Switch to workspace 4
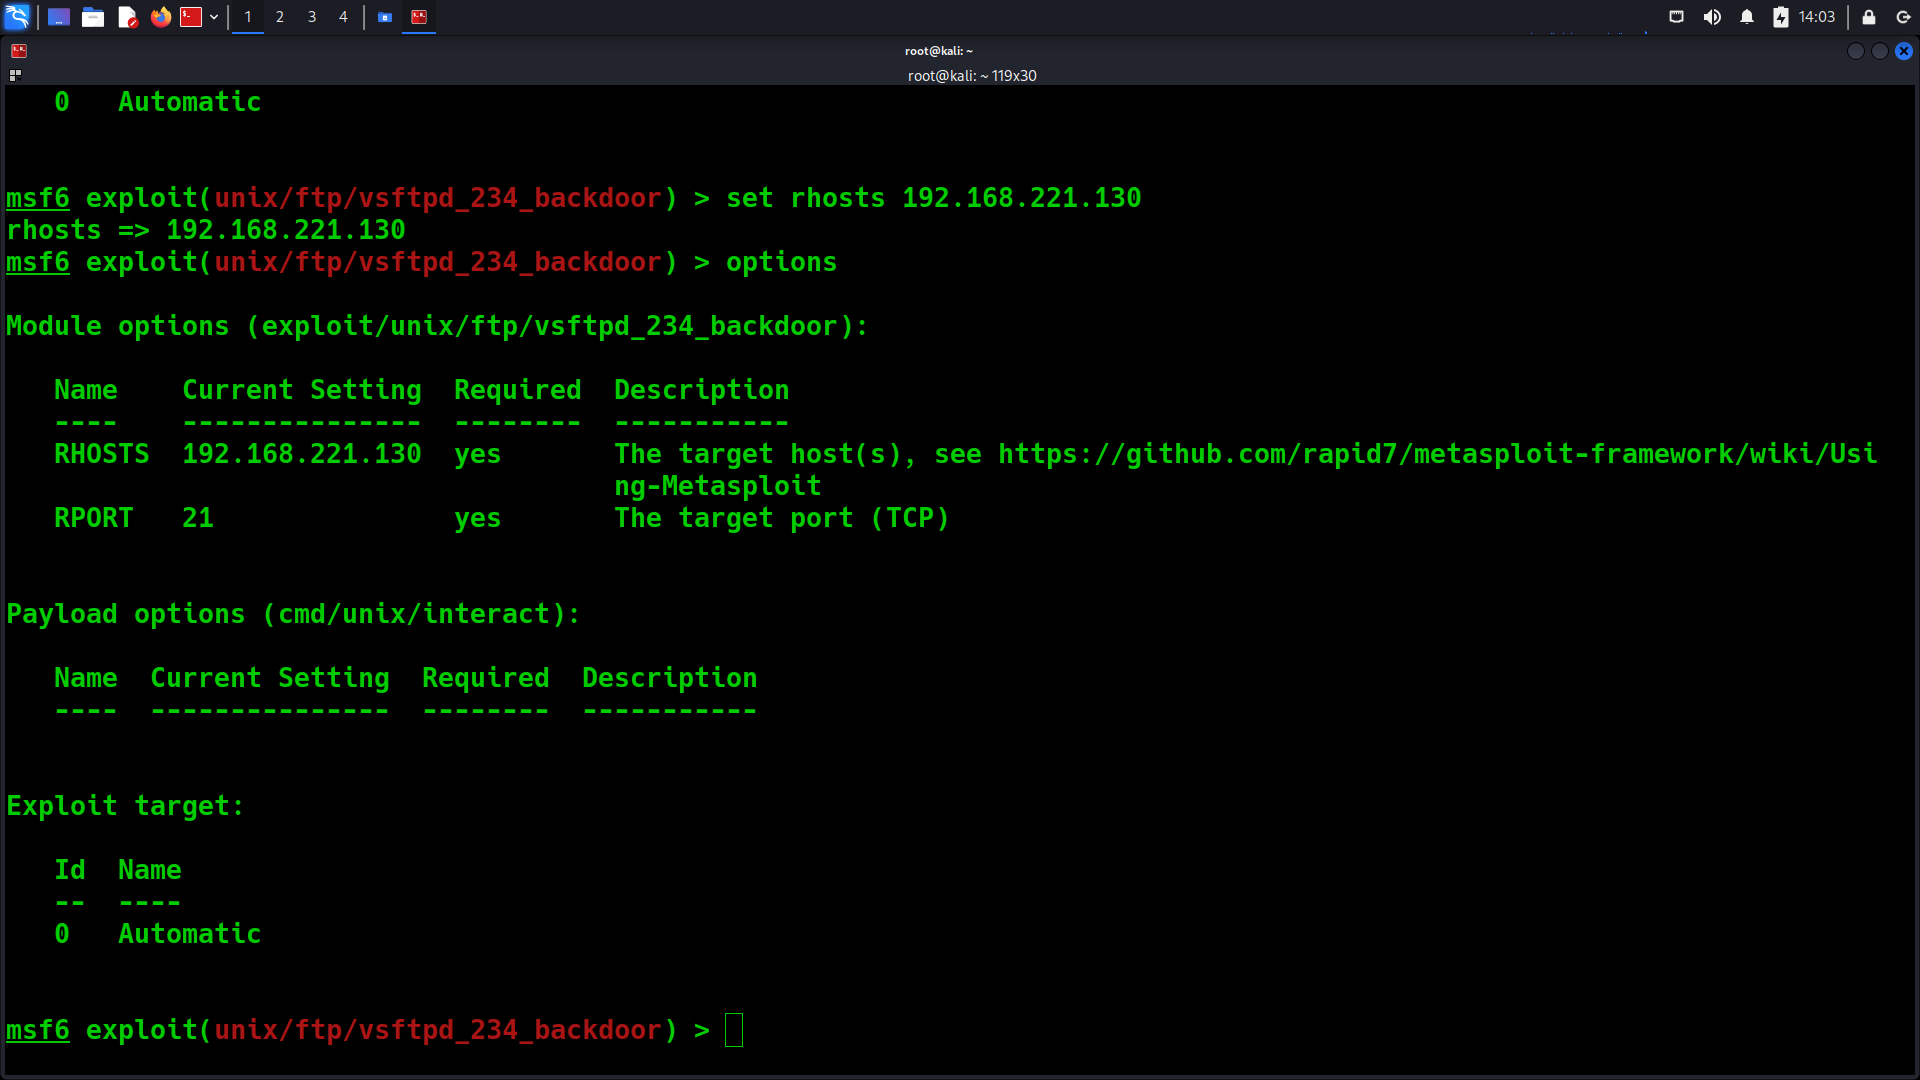 (343, 17)
